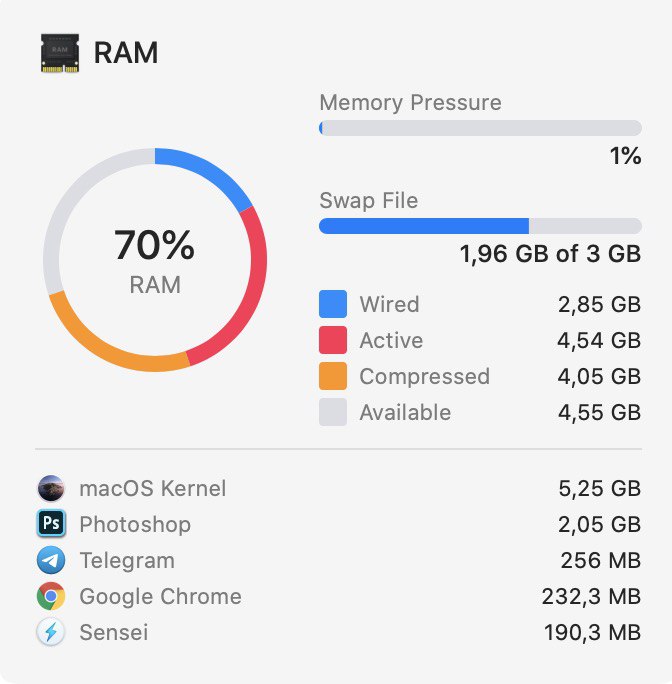Click the Sensei lightning bolt icon
Screen dimensions: 672x684
(51, 632)
